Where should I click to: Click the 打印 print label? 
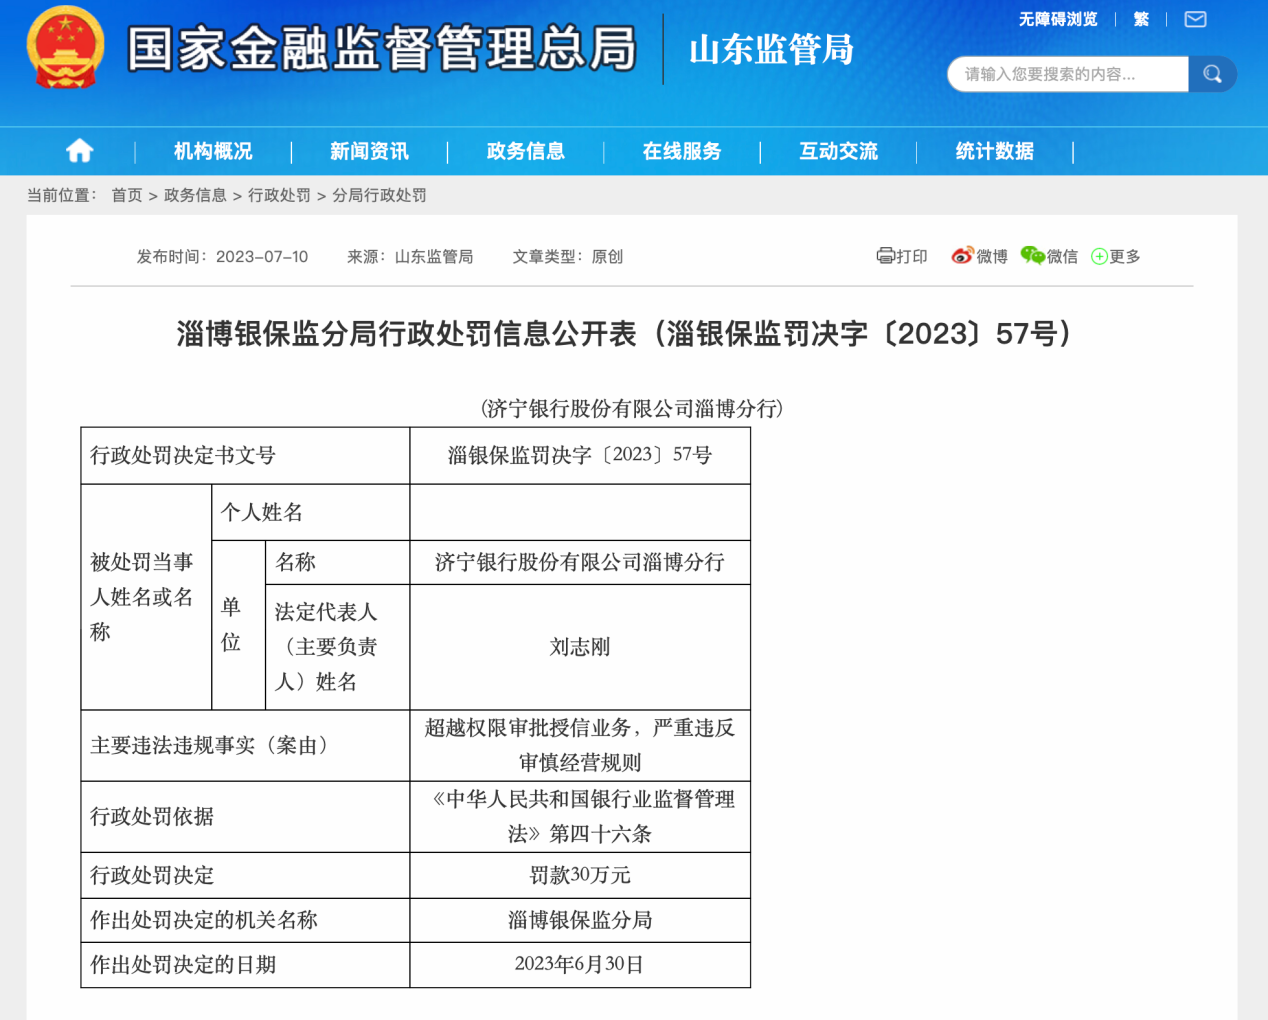912,257
